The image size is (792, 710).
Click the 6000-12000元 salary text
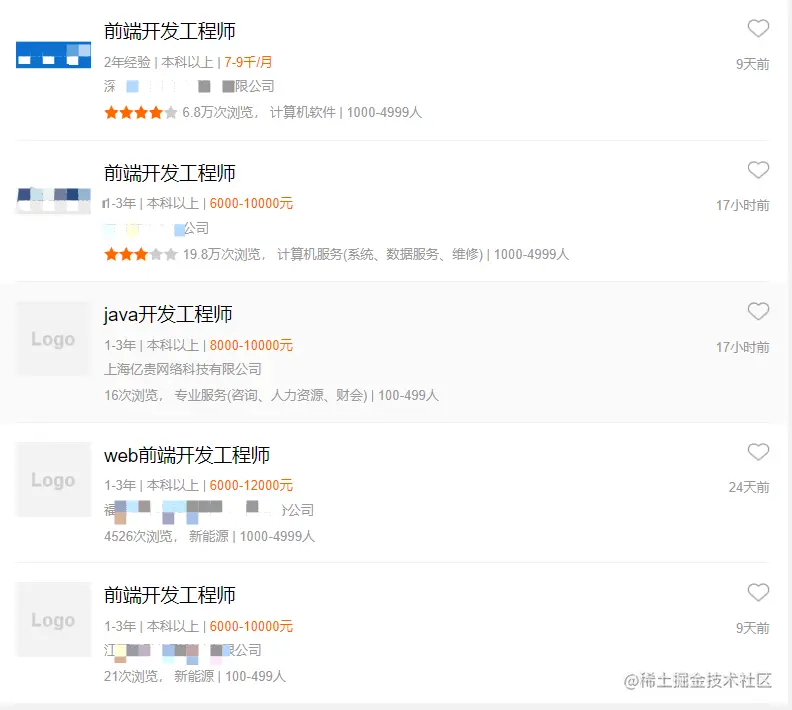[x=251, y=485]
